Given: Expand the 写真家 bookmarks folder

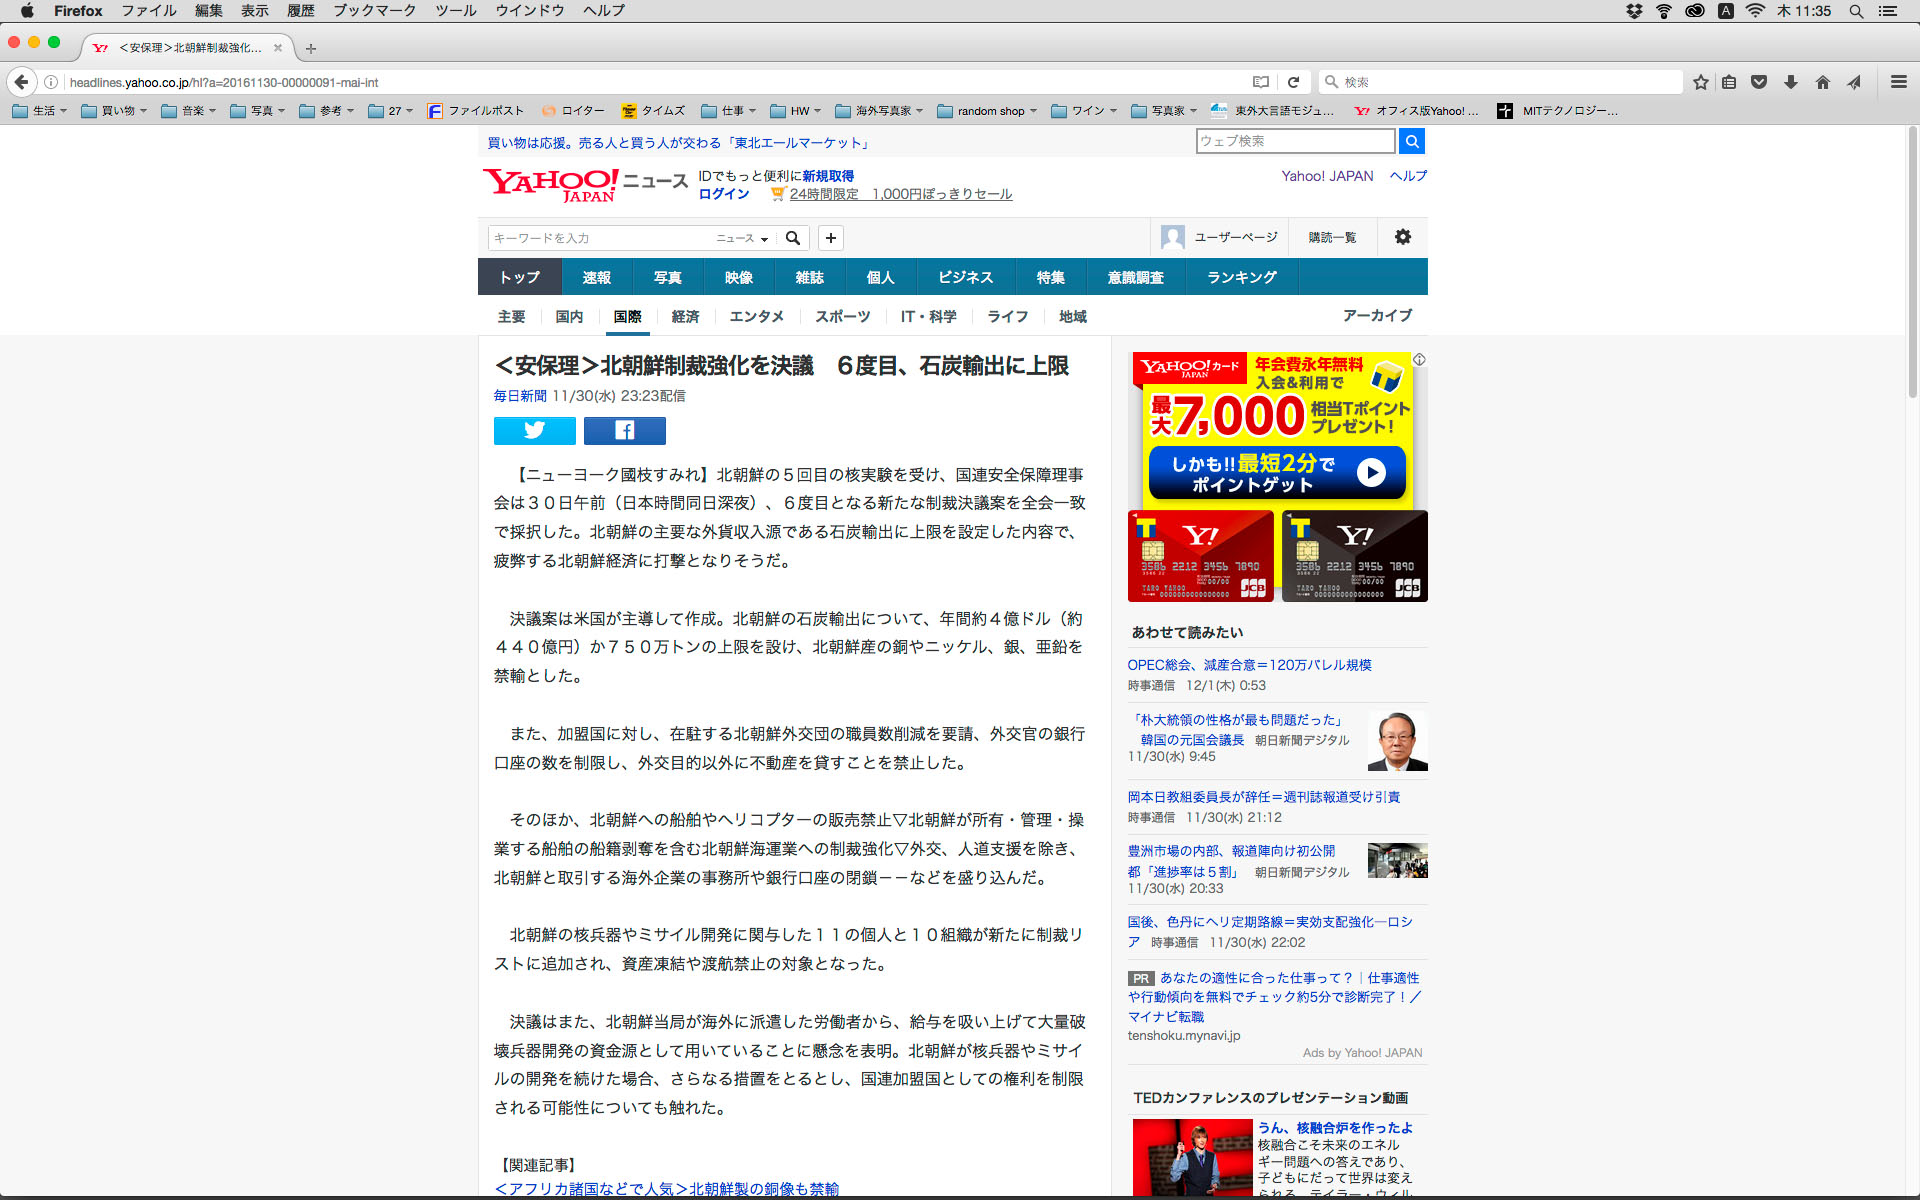Looking at the screenshot, I should click(1165, 111).
